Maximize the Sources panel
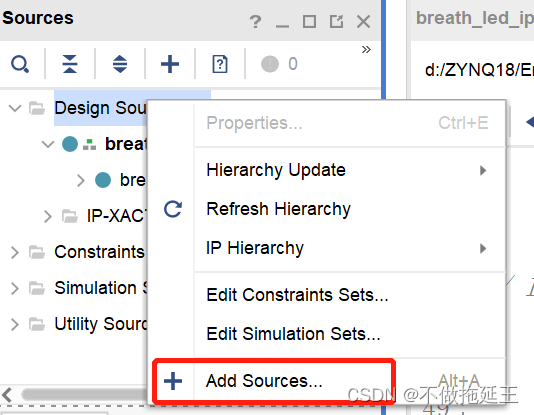 309,21
